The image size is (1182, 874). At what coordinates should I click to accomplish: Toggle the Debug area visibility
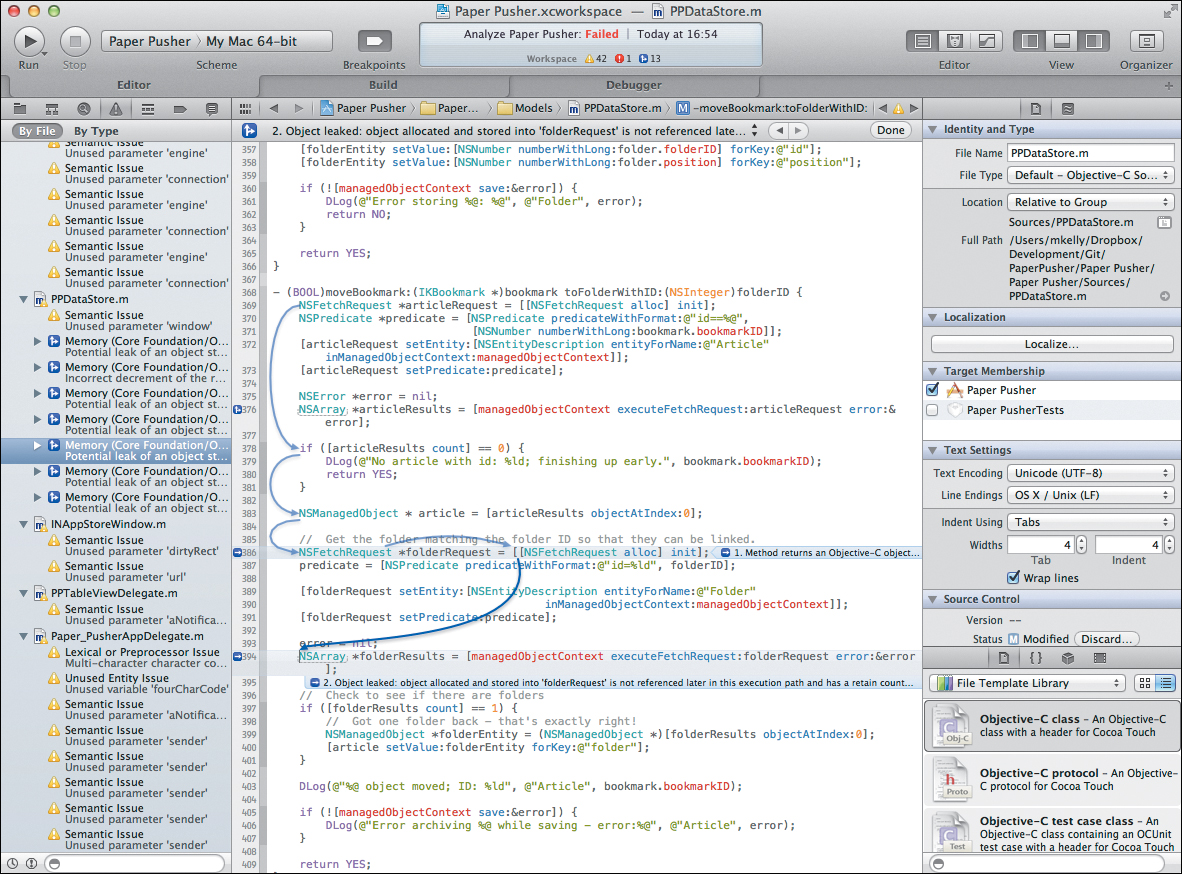pos(1061,41)
